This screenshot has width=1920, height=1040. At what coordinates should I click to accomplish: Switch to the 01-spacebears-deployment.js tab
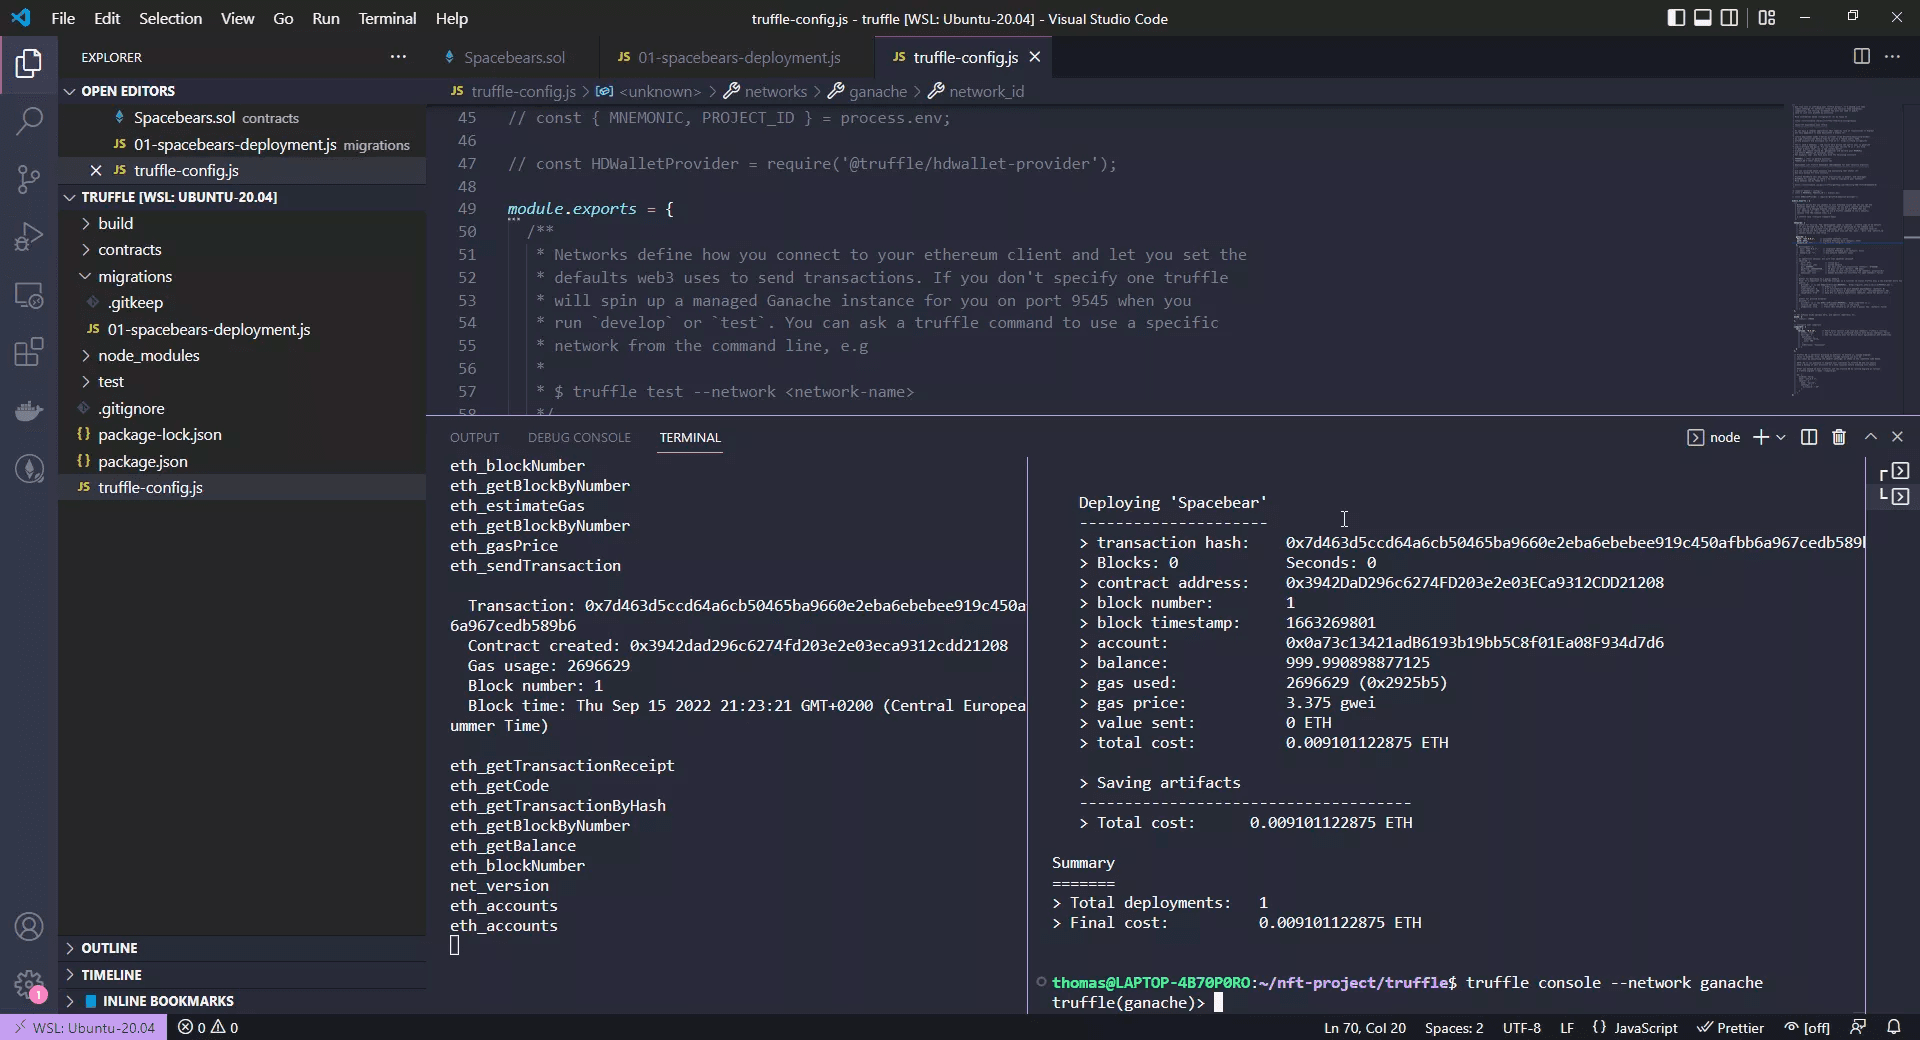point(738,57)
